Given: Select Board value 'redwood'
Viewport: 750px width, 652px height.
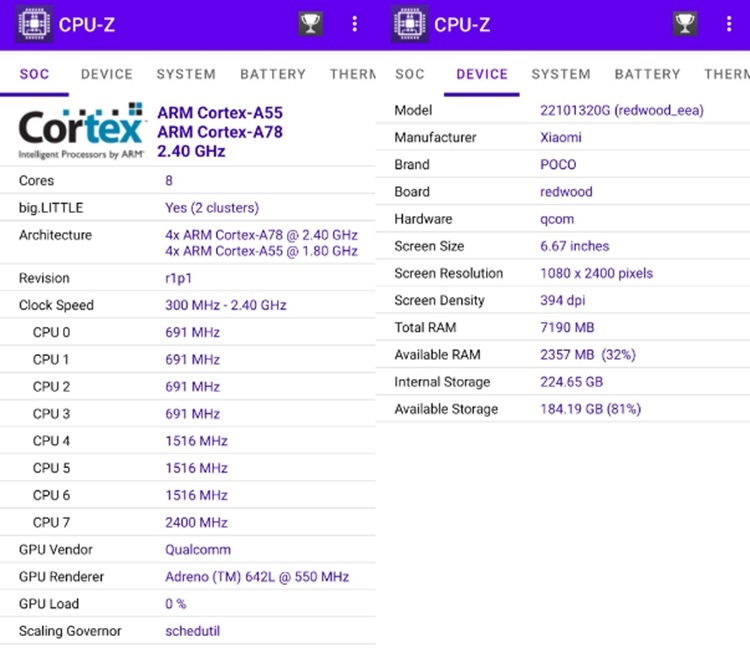Looking at the screenshot, I should [566, 192].
